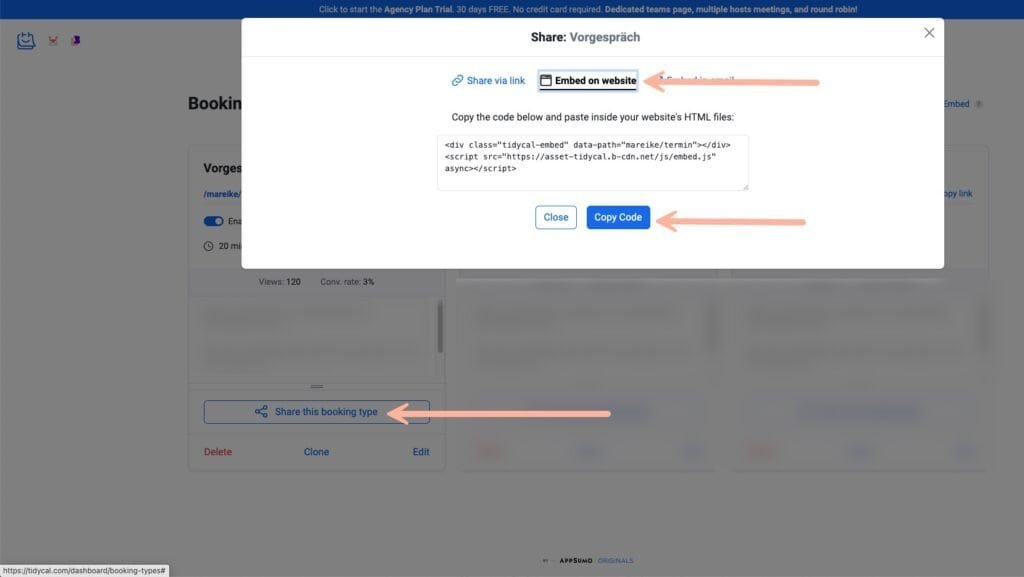Select the Embed on website tab

coord(588,81)
